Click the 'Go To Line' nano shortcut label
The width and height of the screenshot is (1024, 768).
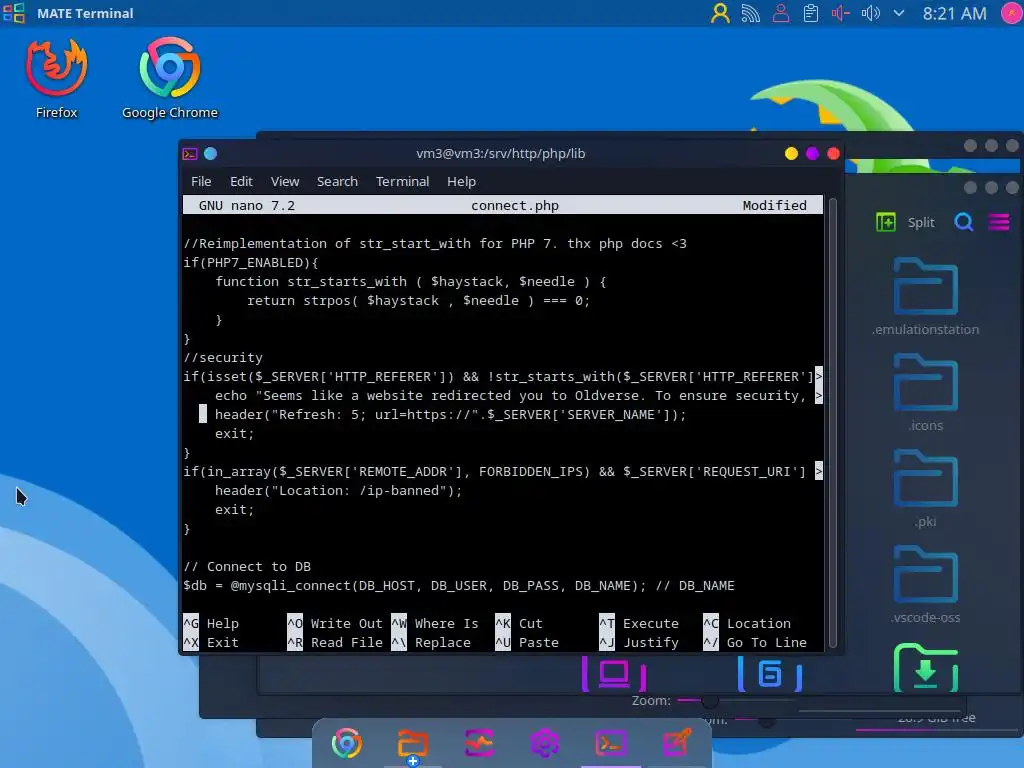tap(767, 643)
